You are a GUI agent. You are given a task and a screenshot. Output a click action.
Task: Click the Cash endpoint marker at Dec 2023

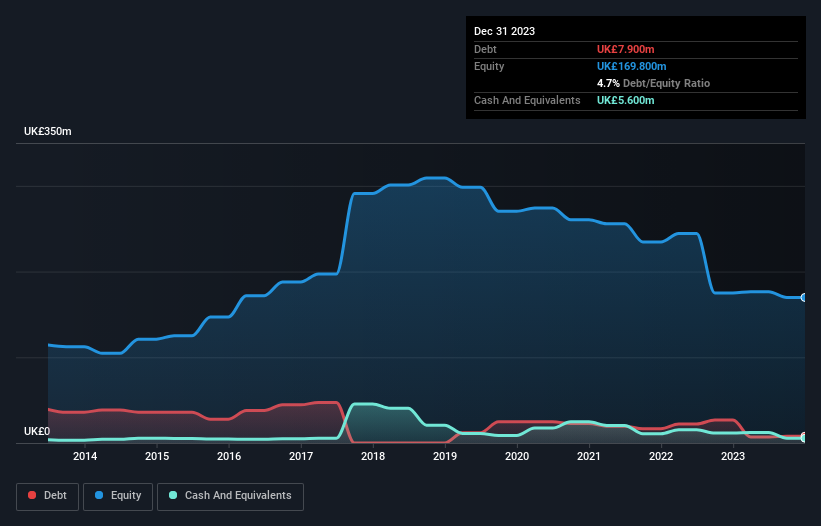(804, 438)
